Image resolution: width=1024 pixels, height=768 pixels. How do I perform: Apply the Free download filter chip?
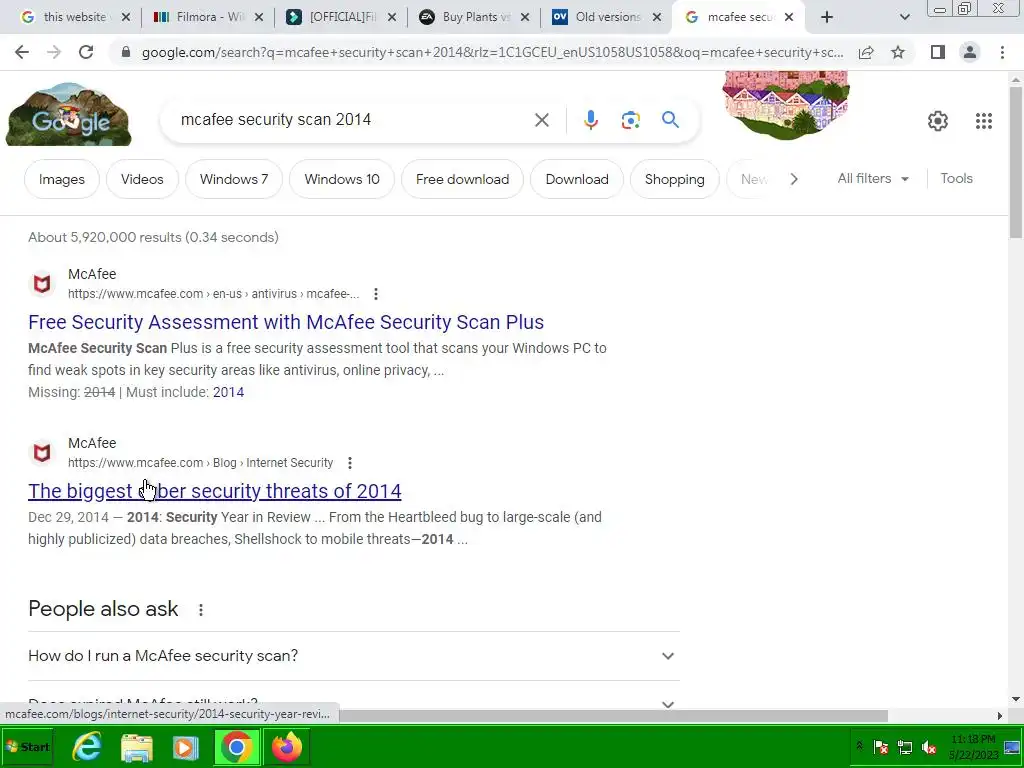click(462, 179)
